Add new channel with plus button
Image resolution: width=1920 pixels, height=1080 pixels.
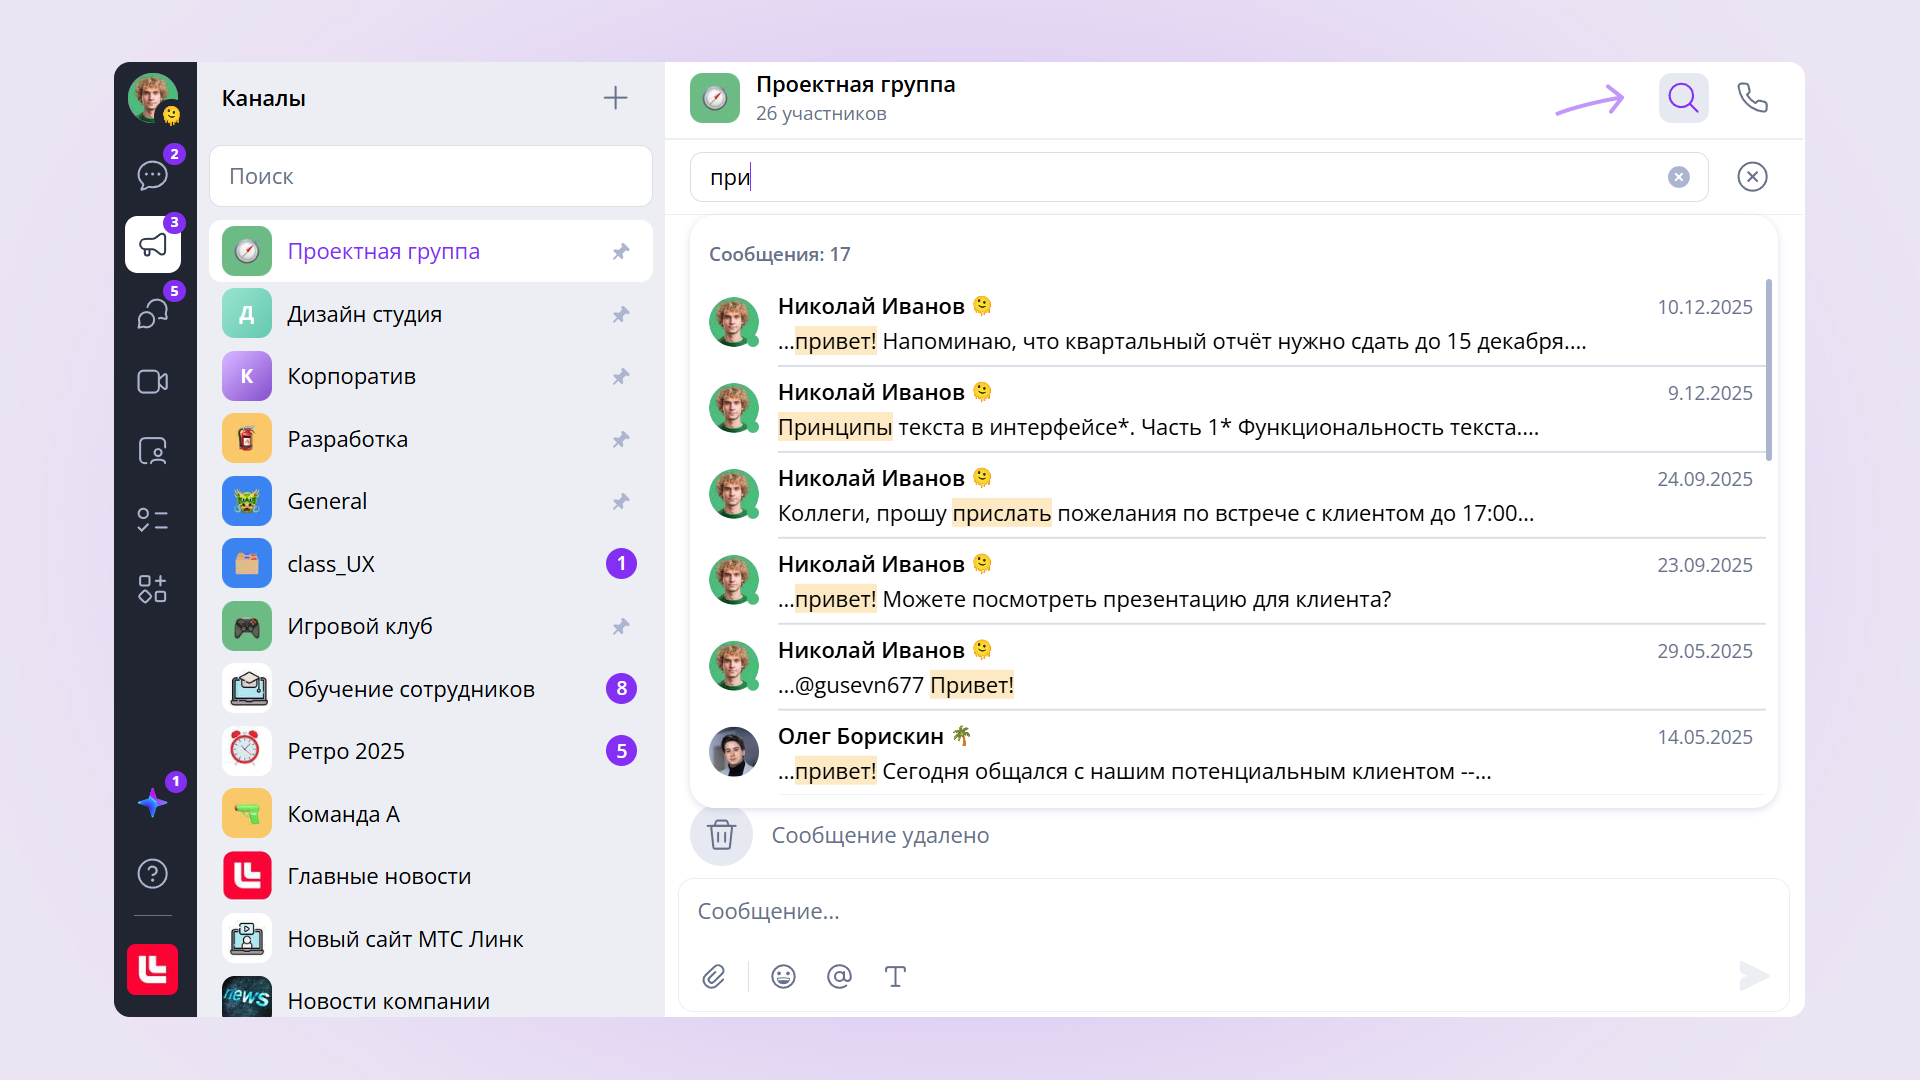(x=615, y=98)
